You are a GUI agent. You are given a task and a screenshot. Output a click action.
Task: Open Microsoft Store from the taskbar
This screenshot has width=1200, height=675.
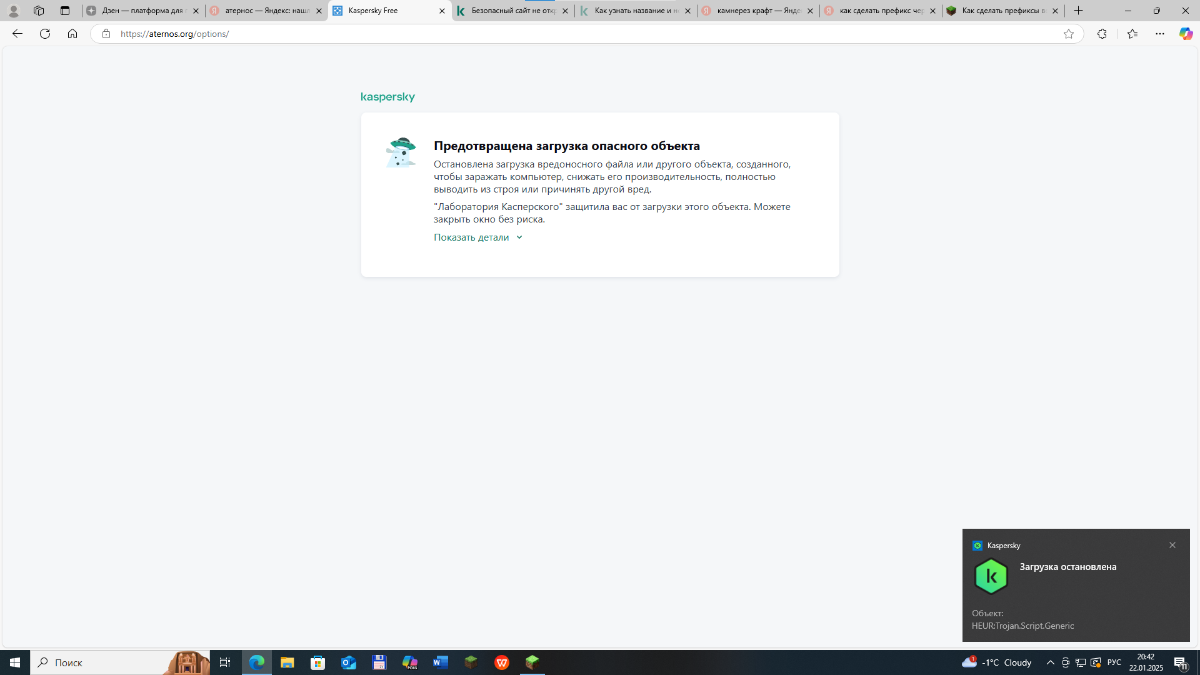pos(318,662)
